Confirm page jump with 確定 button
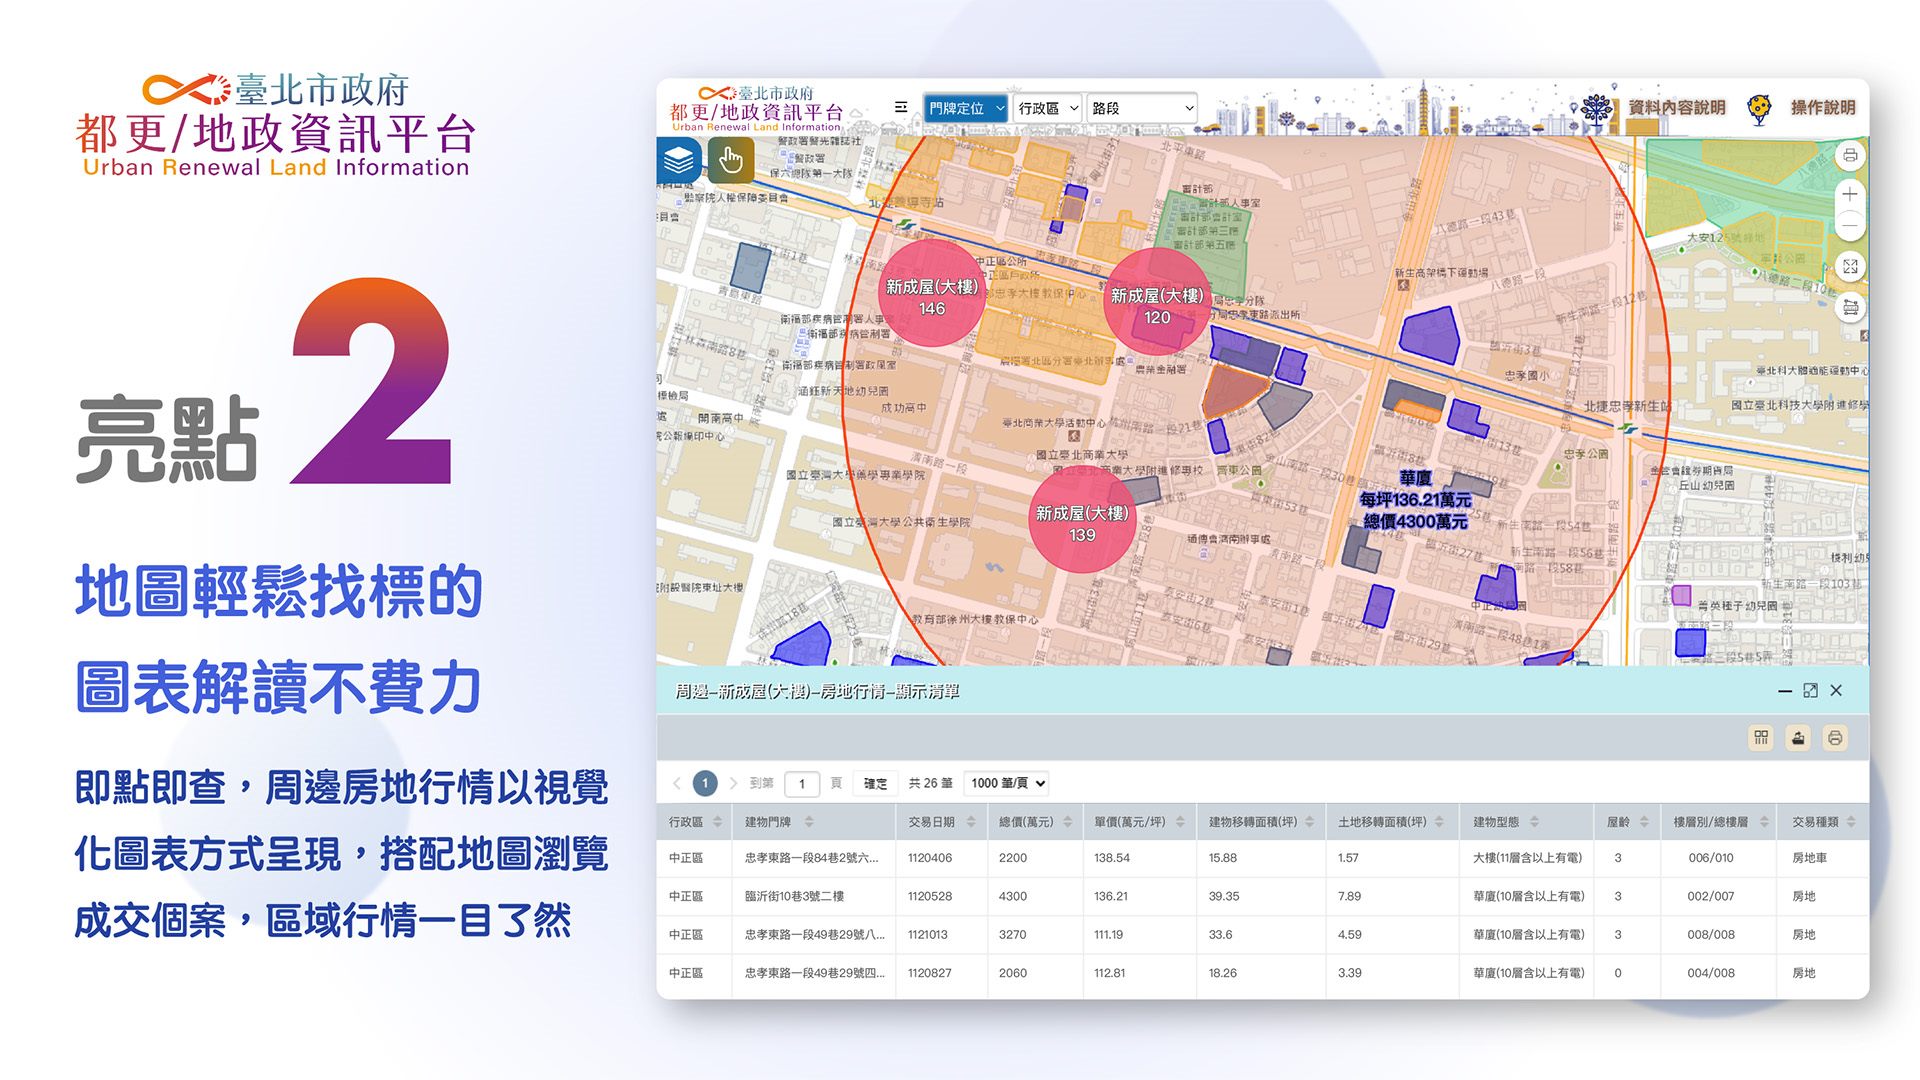Screen dimensions: 1920x1080 [x=875, y=783]
